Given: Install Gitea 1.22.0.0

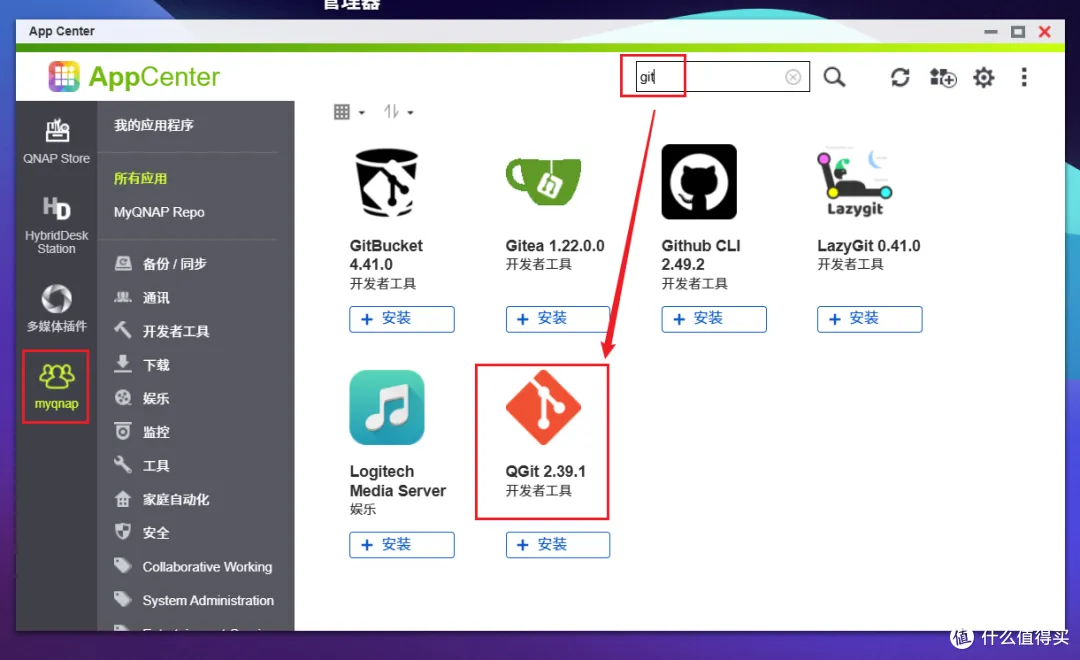Looking at the screenshot, I should coord(558,319).
